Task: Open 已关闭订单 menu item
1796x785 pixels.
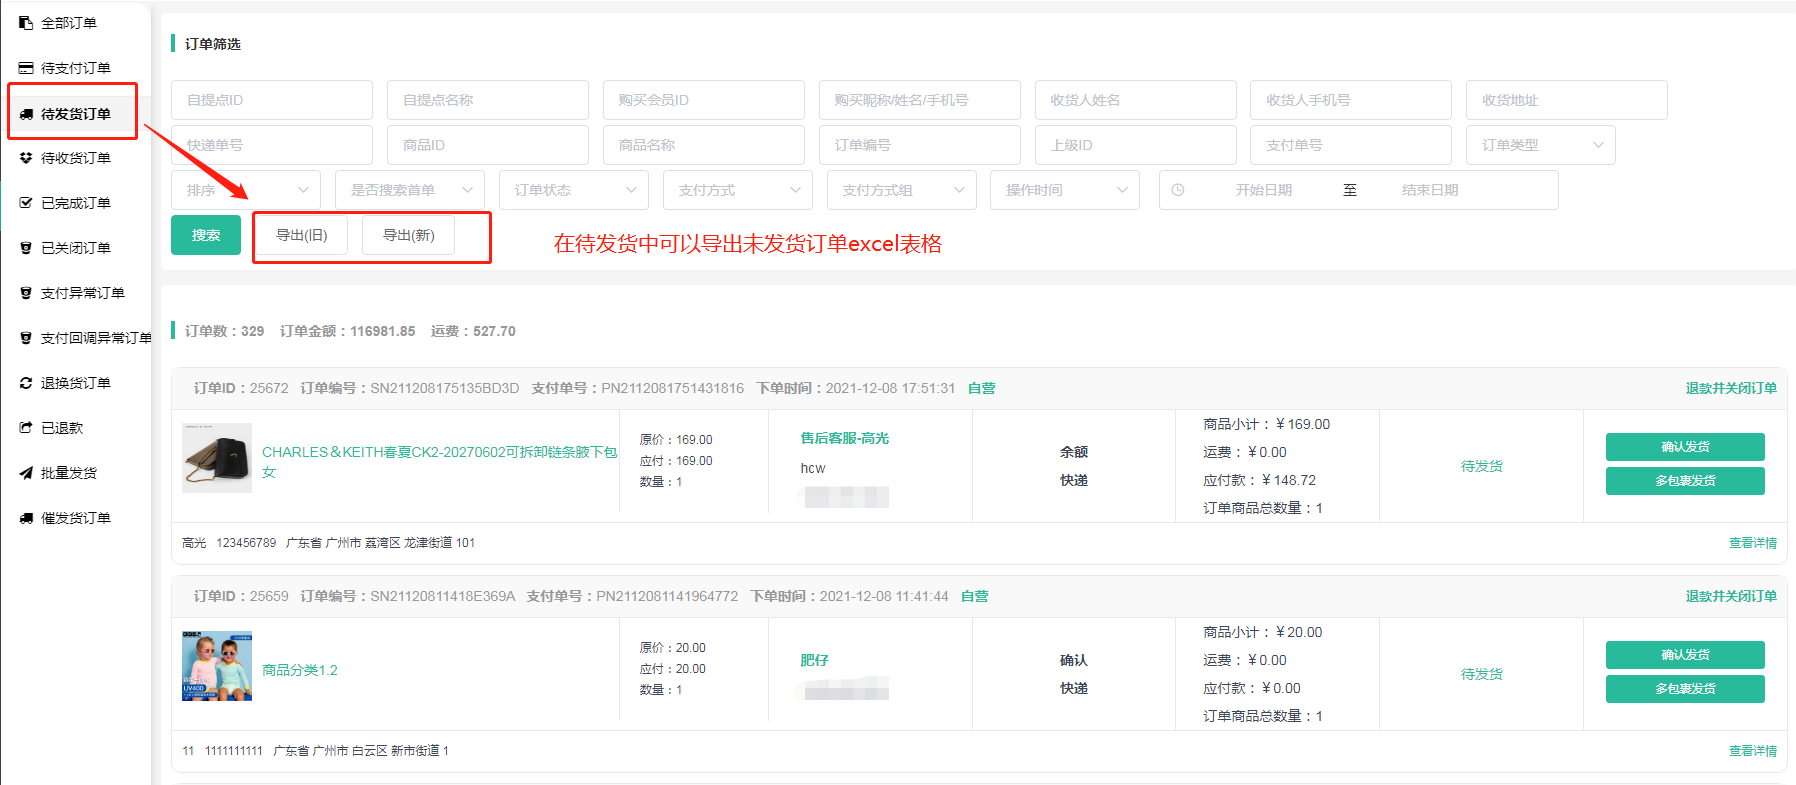Action: (x=75, y=248)
